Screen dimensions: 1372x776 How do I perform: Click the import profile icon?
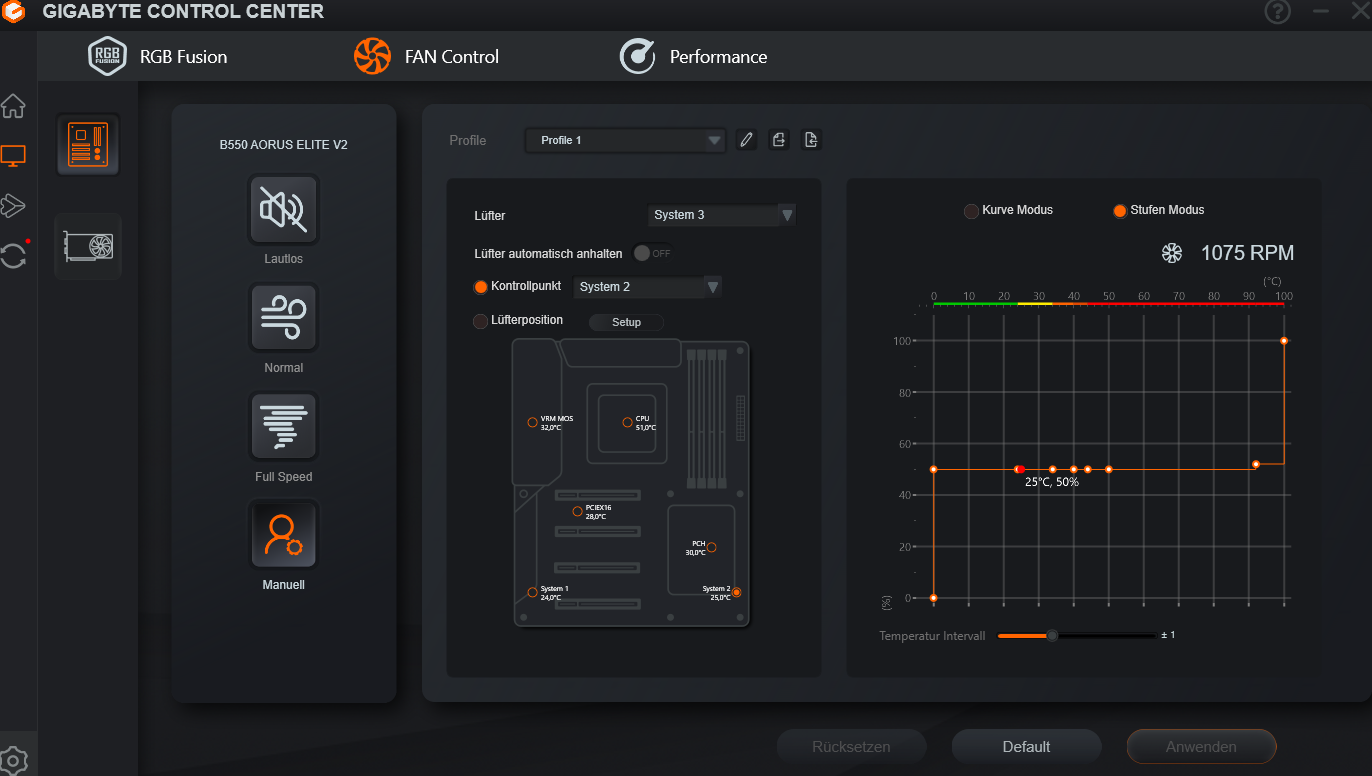[811, 140]
